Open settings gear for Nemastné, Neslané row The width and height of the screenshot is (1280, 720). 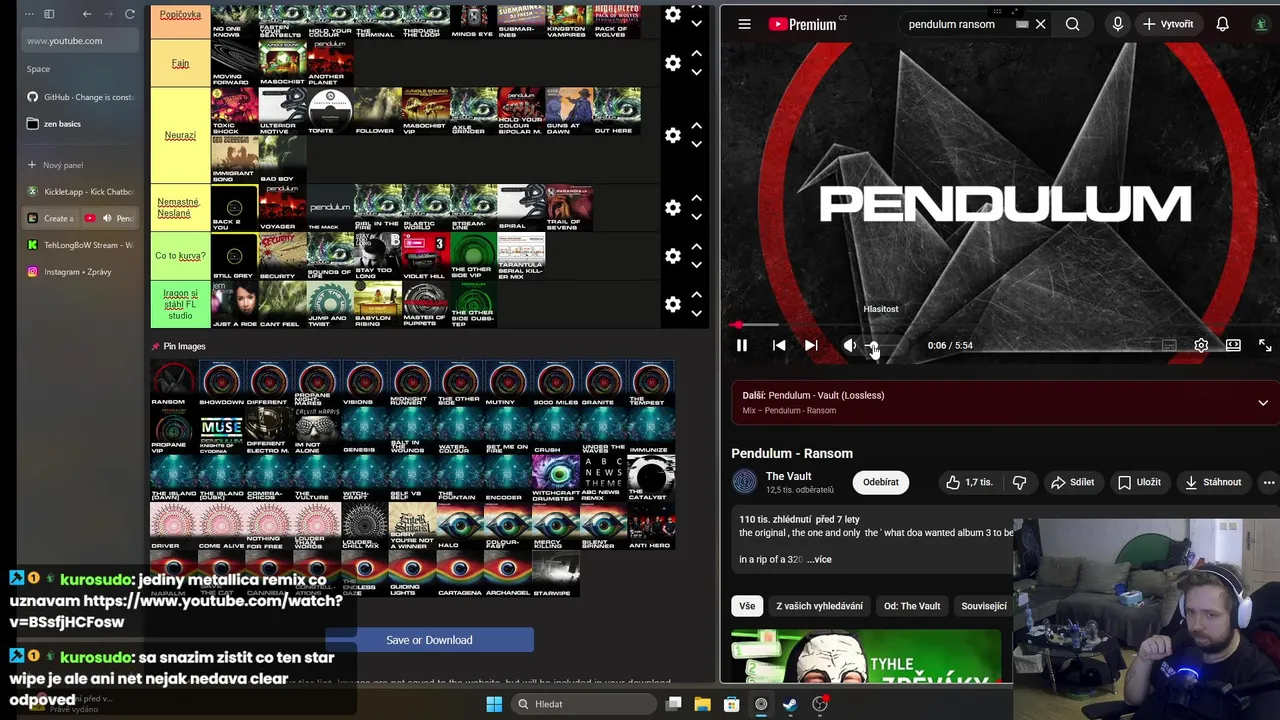click(673, 207)
